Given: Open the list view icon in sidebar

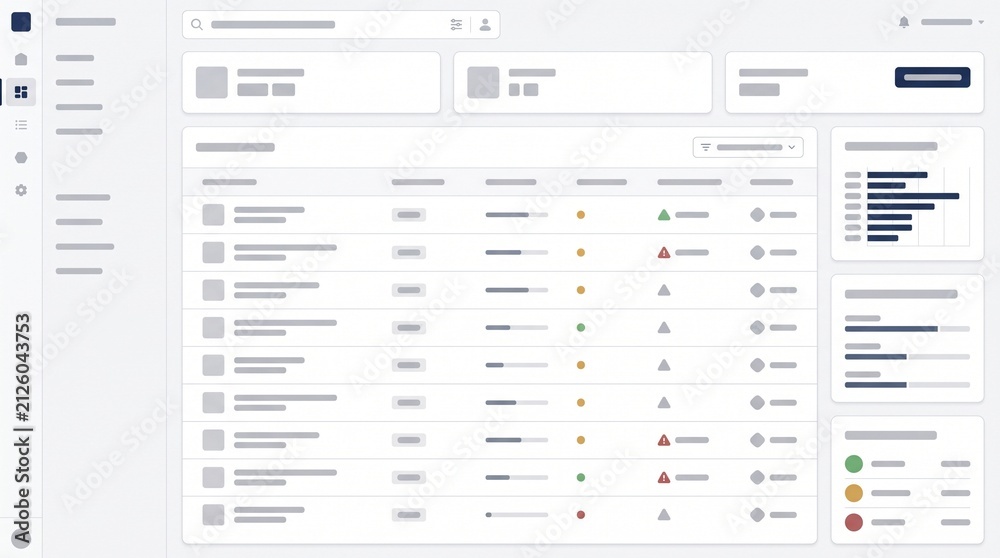Looking at the screenshot, I should [21, 125].
